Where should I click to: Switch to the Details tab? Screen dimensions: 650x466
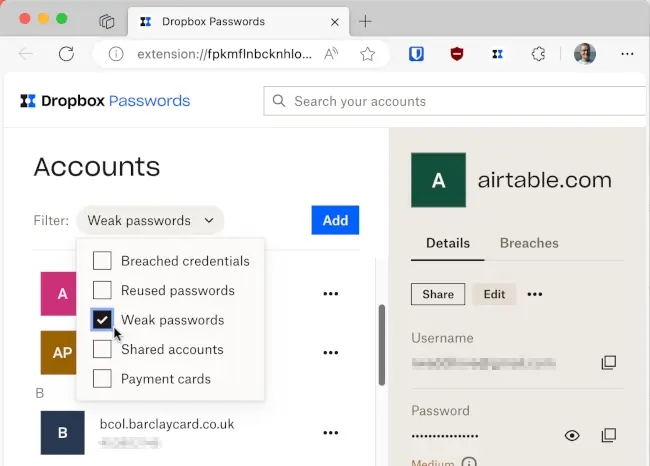448,243
